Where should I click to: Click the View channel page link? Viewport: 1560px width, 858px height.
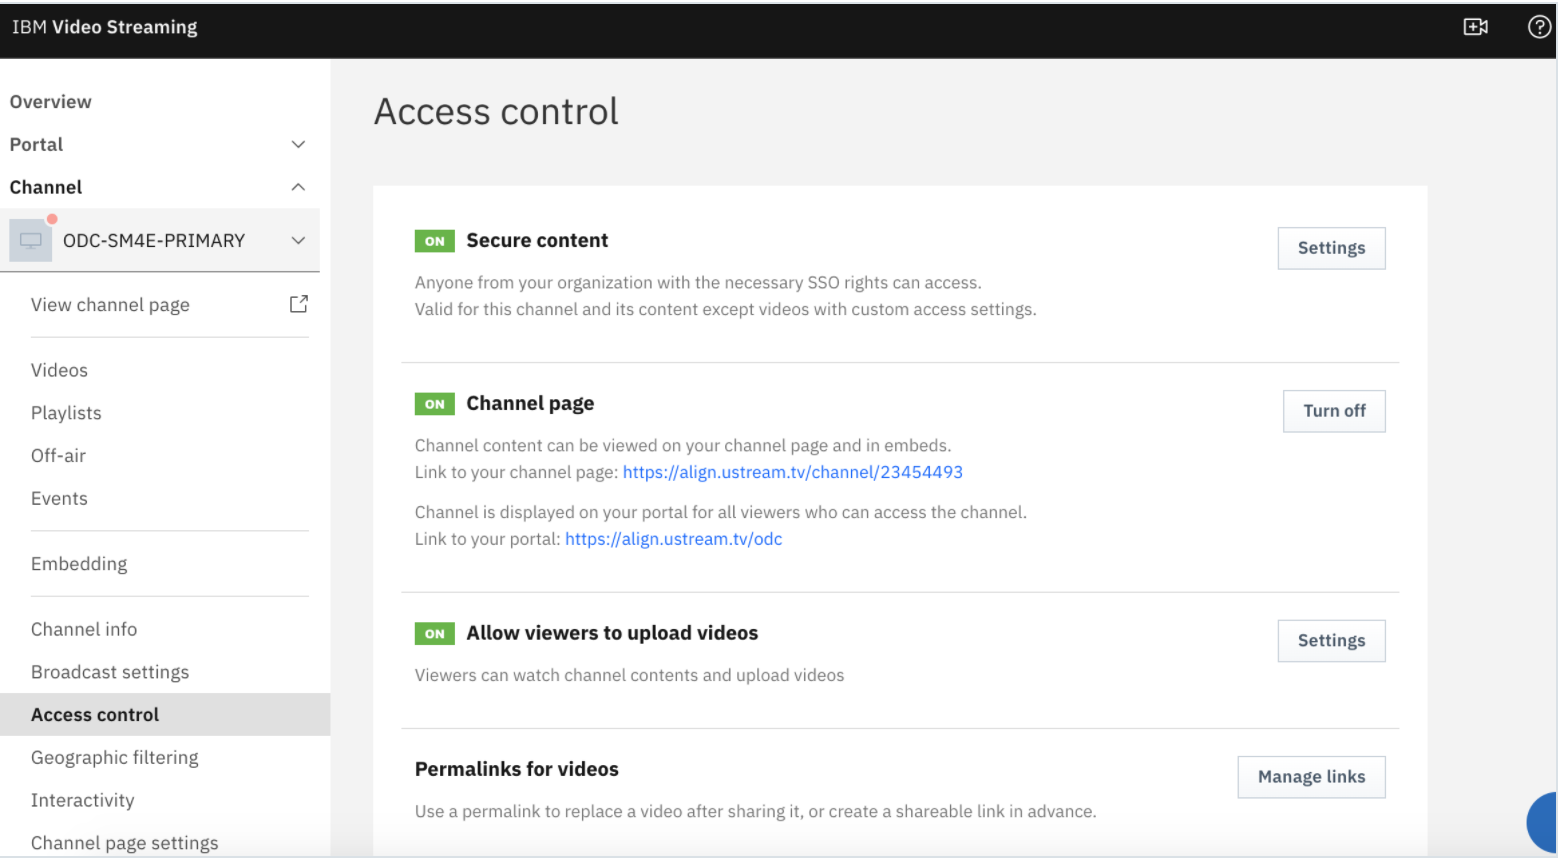[x=110, y=305]
